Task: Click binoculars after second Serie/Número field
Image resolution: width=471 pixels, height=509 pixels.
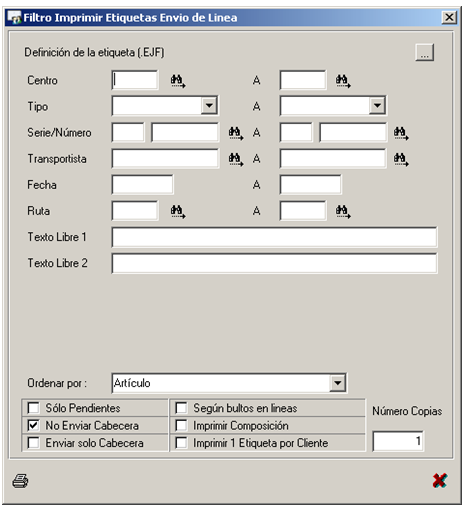Action: tap(401, 133)
